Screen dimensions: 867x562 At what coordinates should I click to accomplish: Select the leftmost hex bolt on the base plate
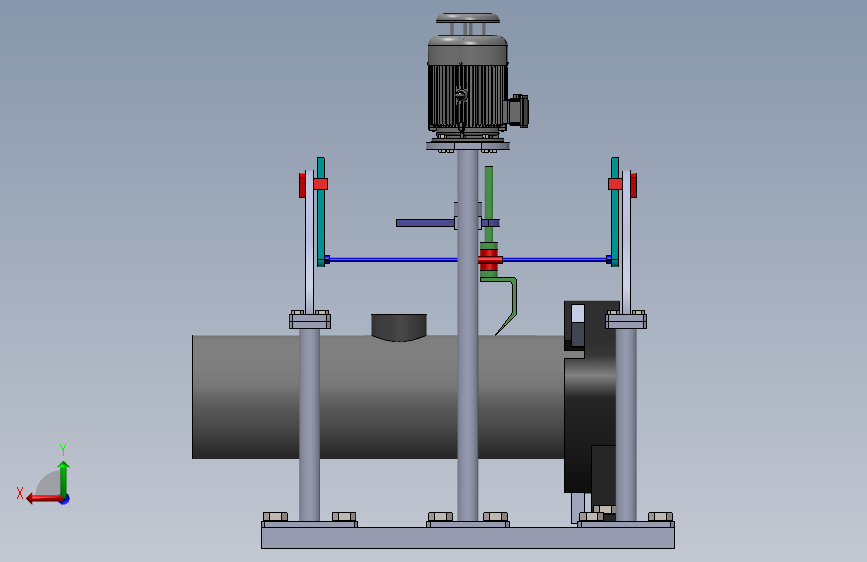[x=275, y=517]
